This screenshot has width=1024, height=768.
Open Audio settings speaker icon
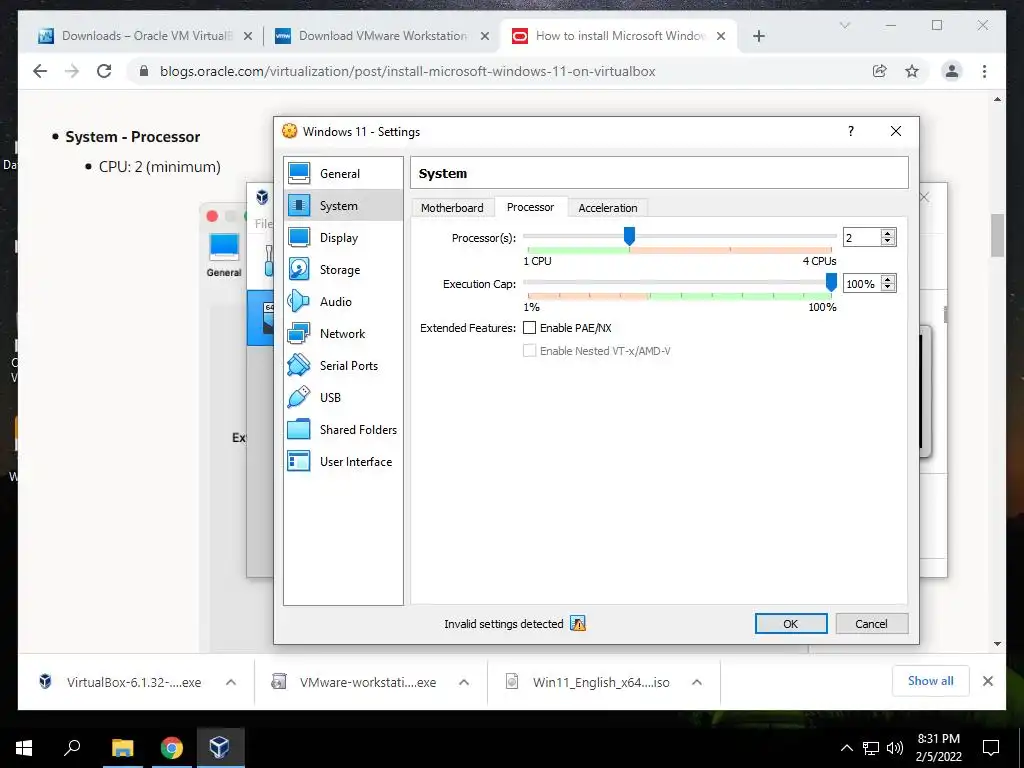pos(299,301)
